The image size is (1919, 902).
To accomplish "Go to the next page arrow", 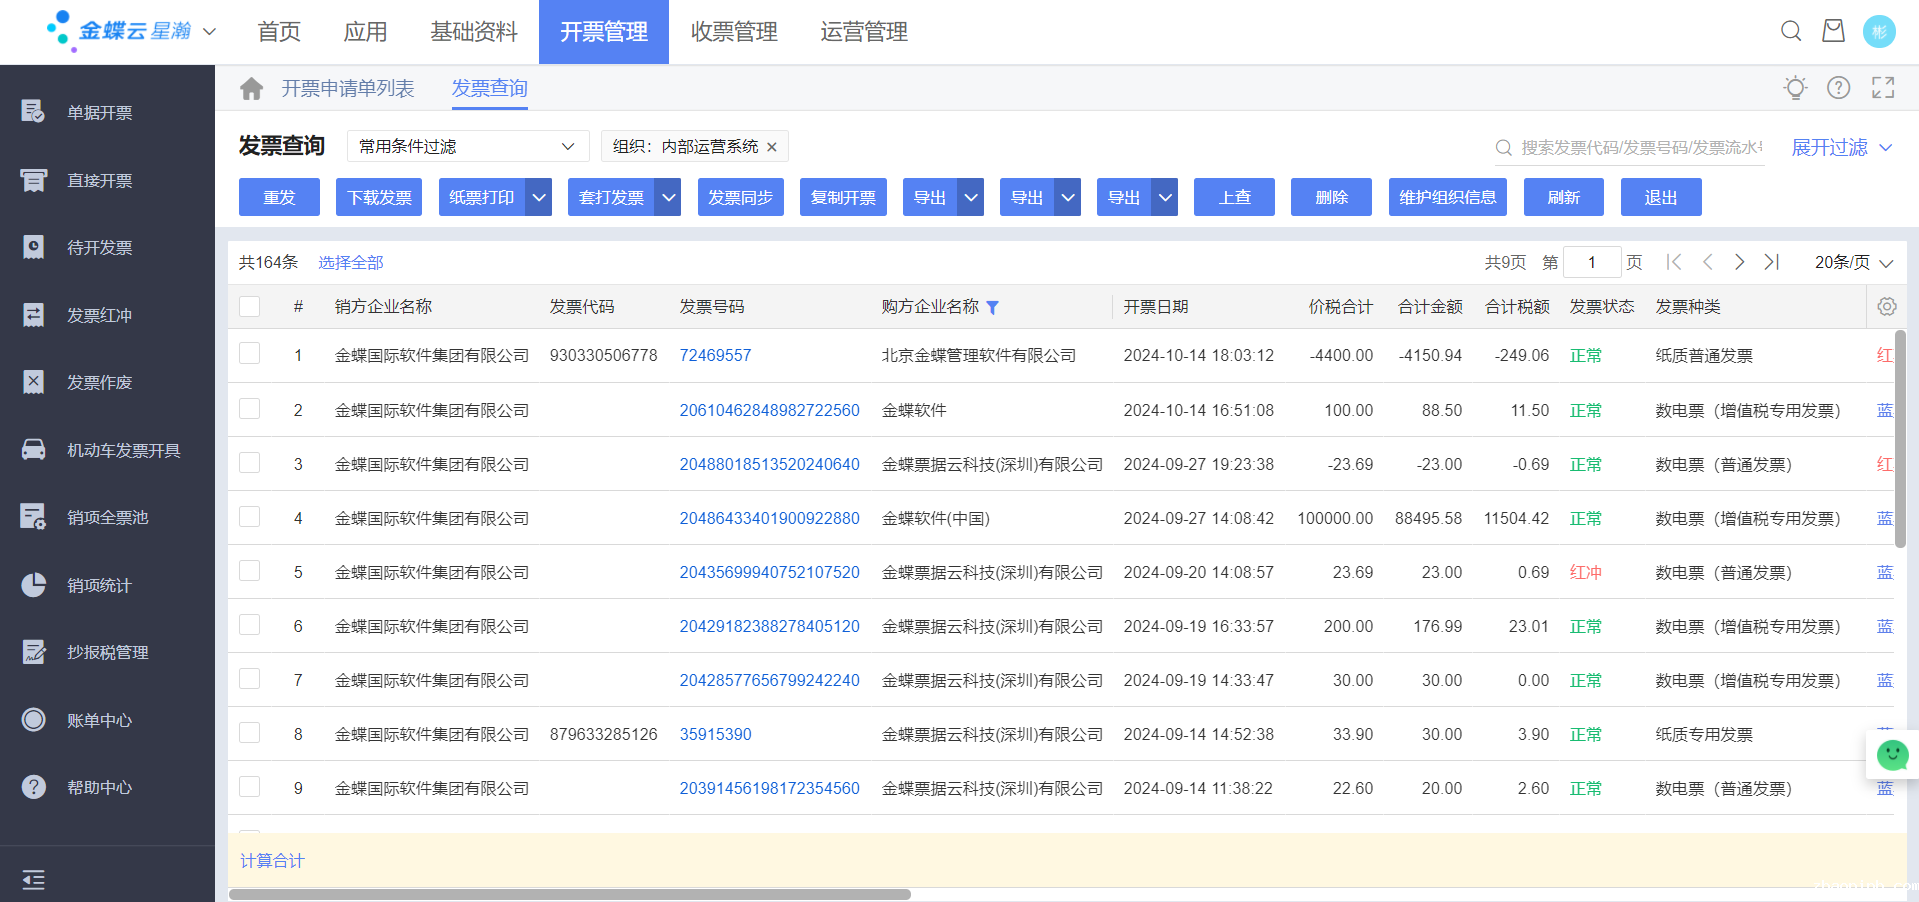I will pyautogui.click(x=1739, y=262).
